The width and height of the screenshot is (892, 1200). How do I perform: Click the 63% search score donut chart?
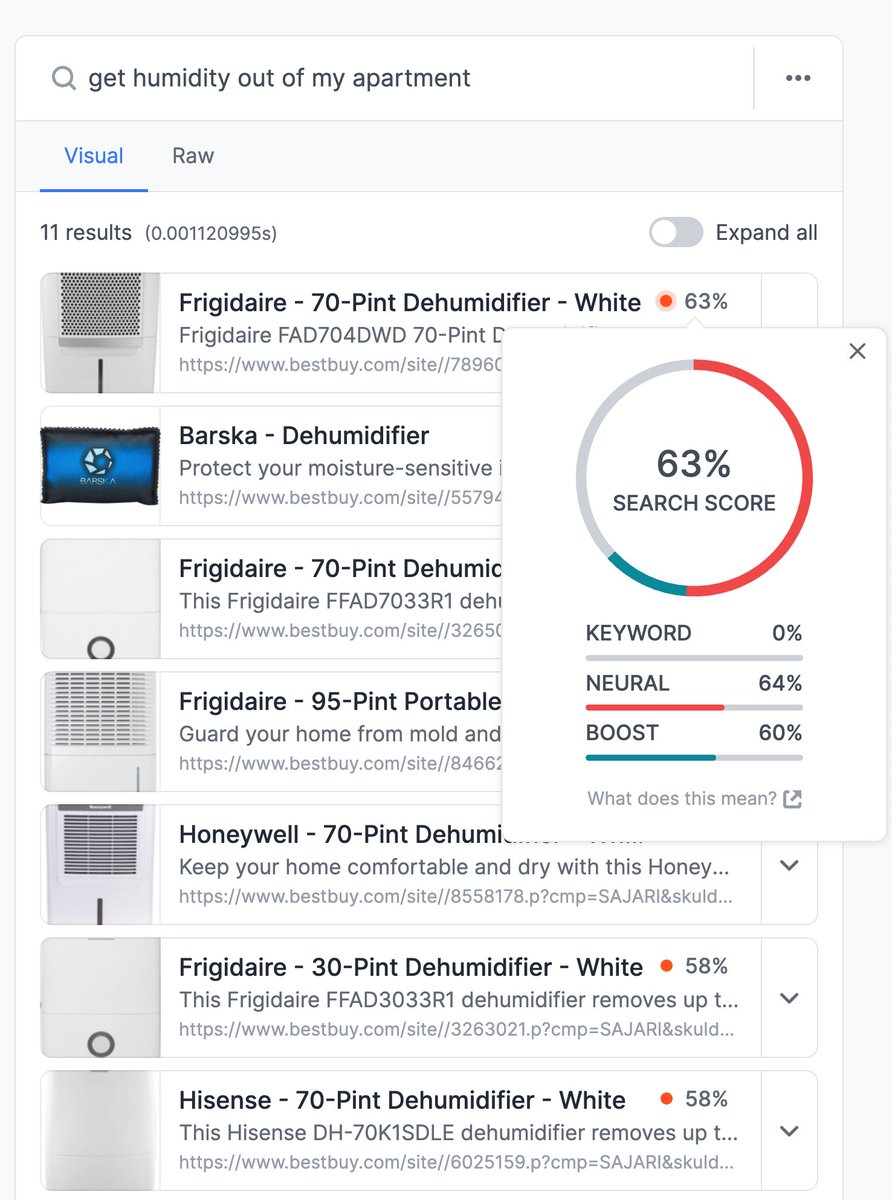tap(694, 478)
